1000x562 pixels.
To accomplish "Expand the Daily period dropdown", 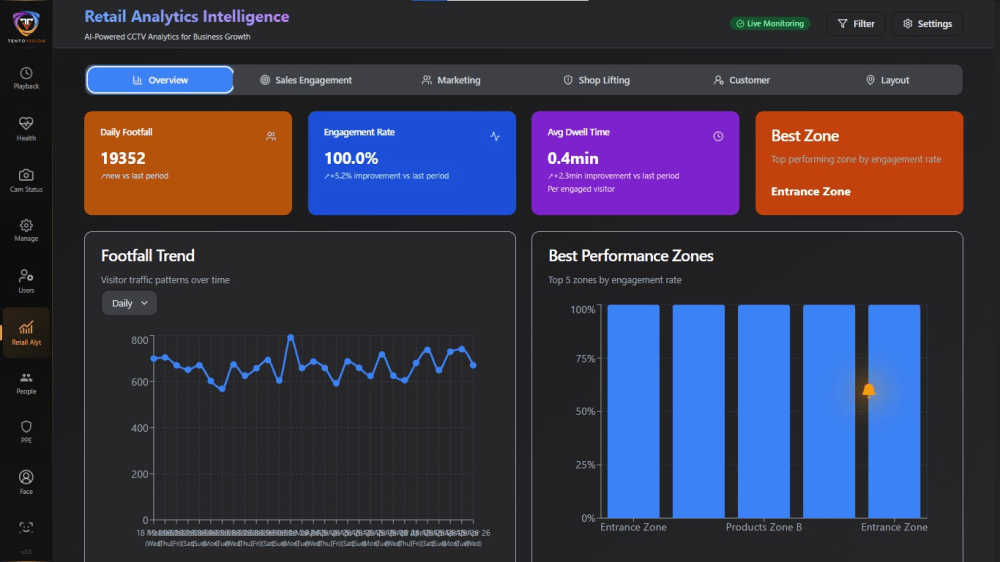I will (x=129, y=303).
